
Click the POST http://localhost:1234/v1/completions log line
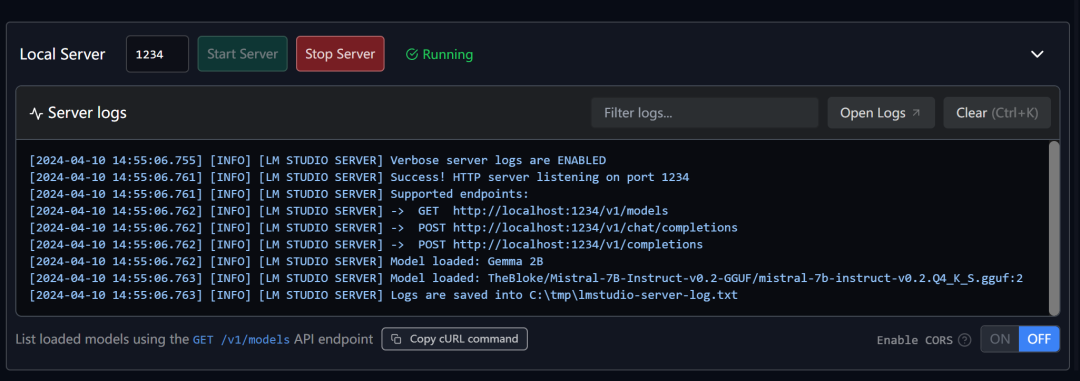[x=366, y=245]
